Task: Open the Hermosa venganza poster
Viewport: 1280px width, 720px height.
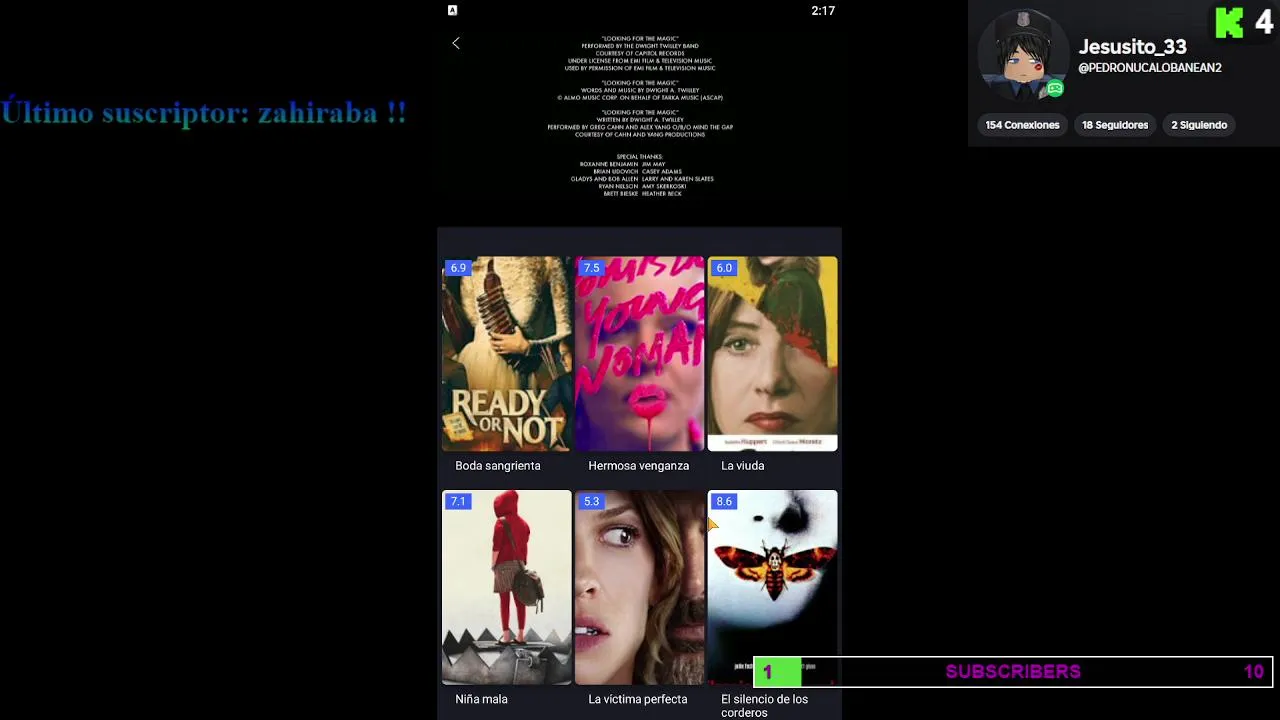Action: [640, 354]
